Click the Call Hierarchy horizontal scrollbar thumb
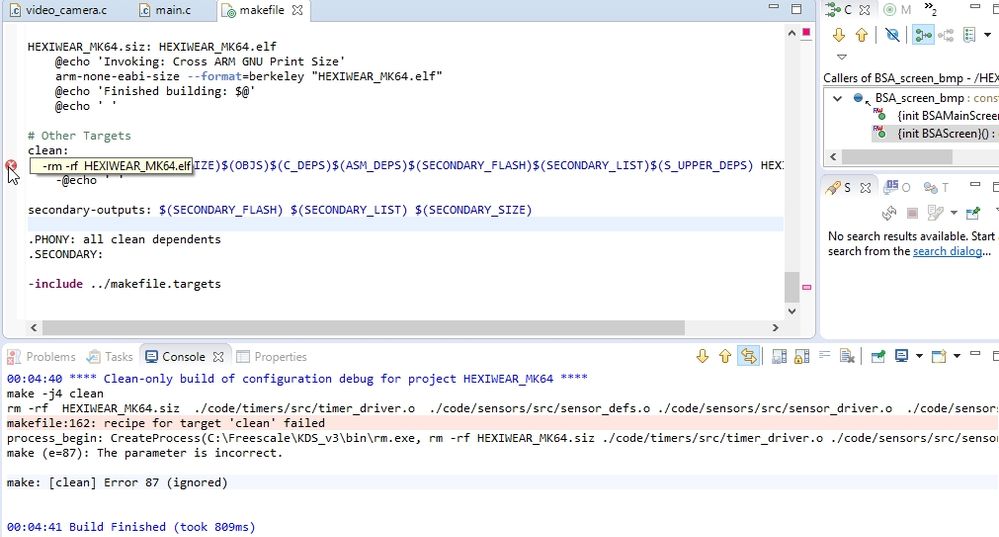The height and width of the screenshot is (537, 999). click(897, 156)
